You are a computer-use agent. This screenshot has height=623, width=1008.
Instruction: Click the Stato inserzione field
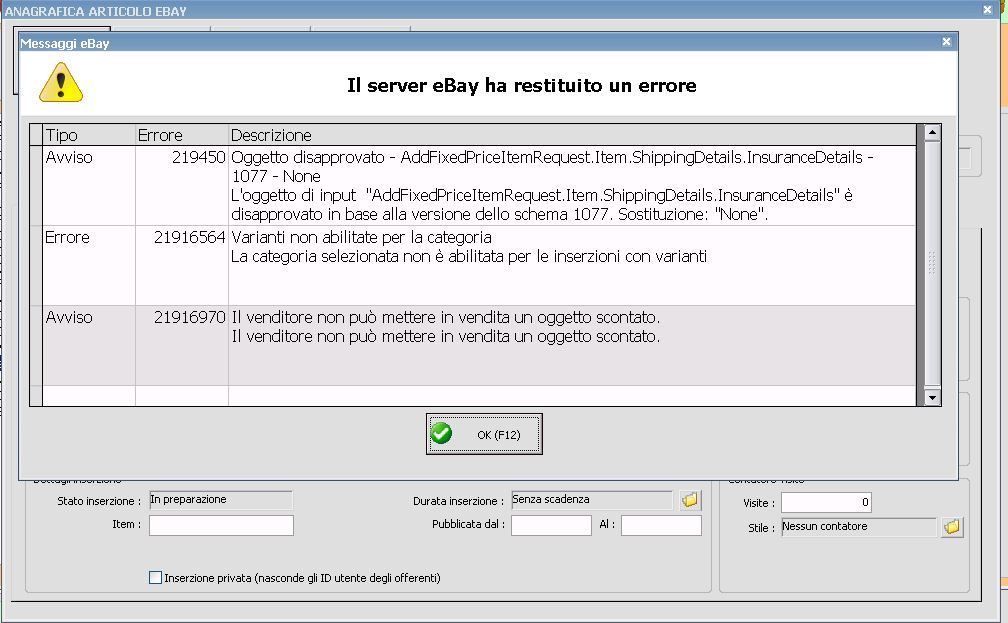220,500
